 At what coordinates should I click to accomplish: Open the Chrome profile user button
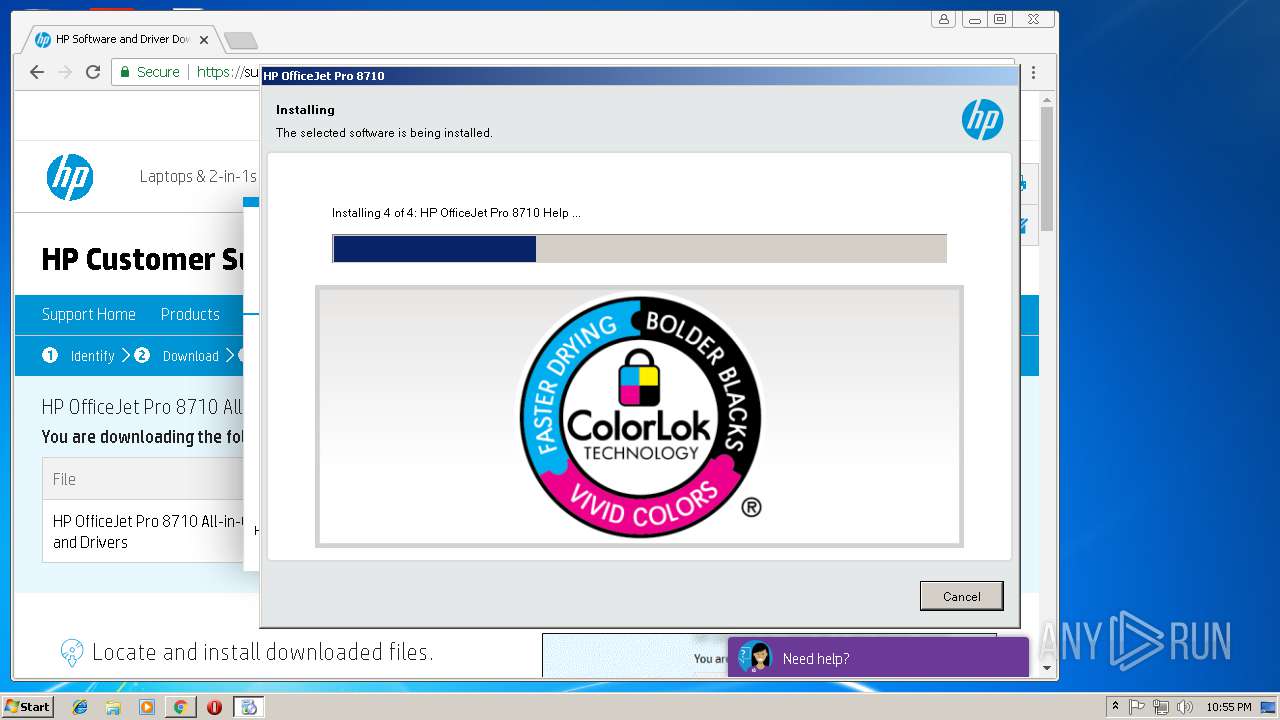tap(943, 19)
